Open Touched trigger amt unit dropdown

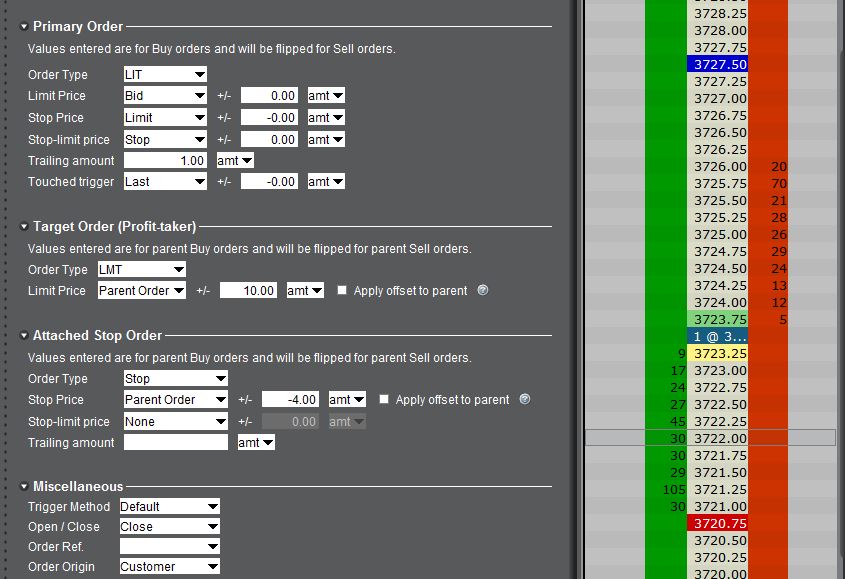coord(326,182)
